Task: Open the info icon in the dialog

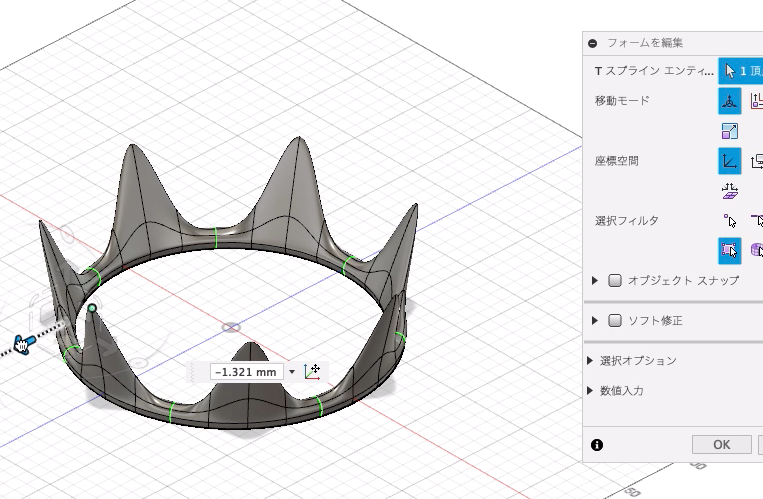Action: pyautogui.click(x=597, y=445)
